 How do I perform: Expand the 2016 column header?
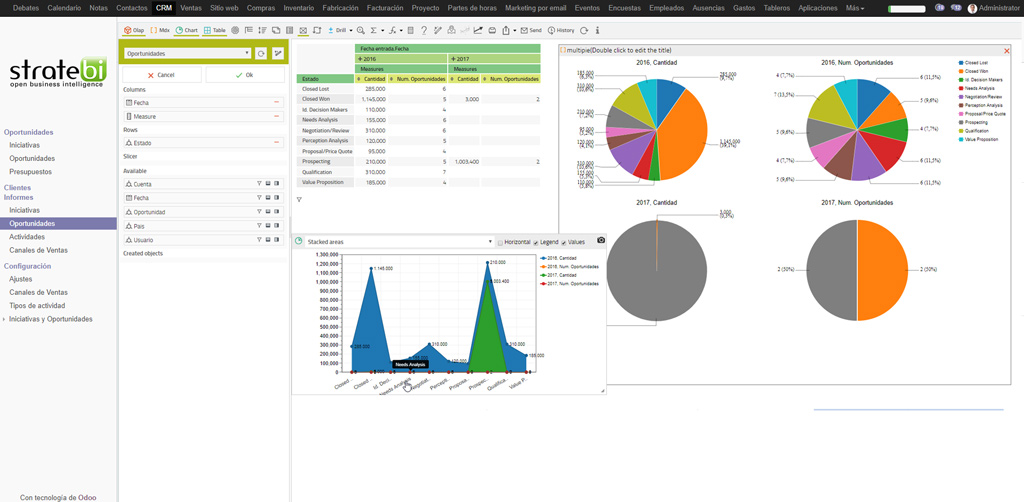pos(358,59)
